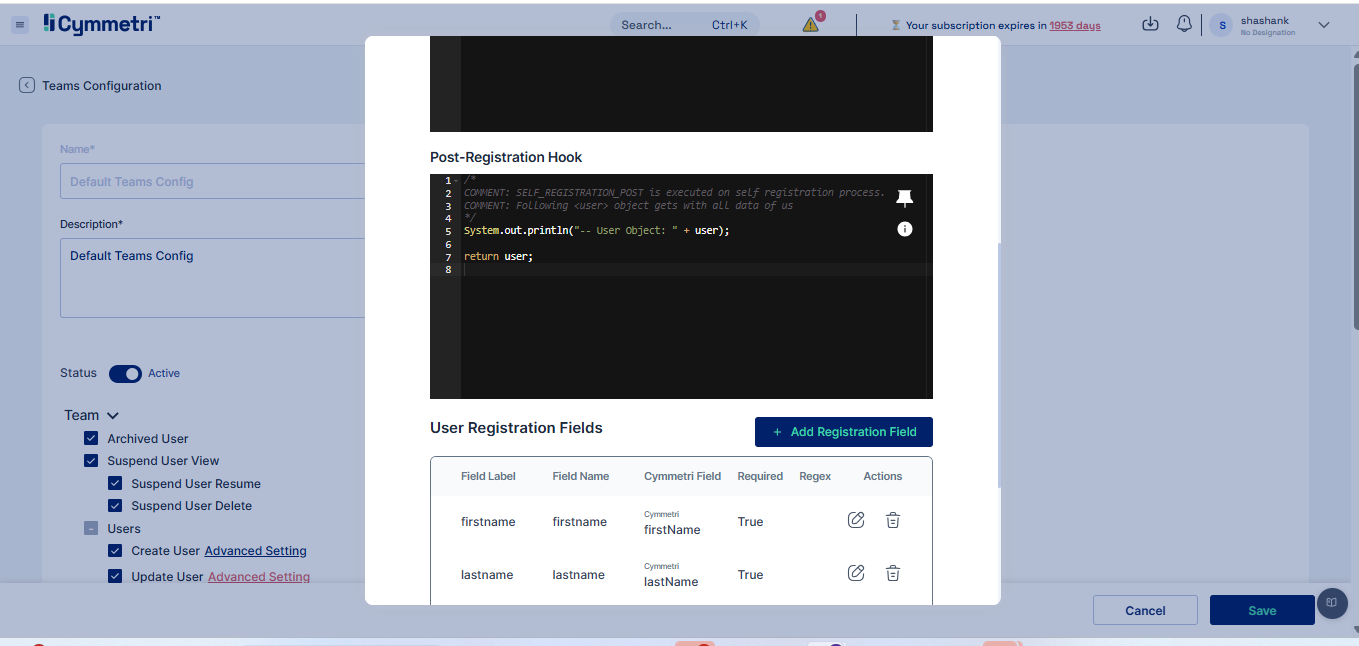The width and height of the screenshot is (1359, 646).
Task: Click the upper dark code editor
Action: coord(681,84)
